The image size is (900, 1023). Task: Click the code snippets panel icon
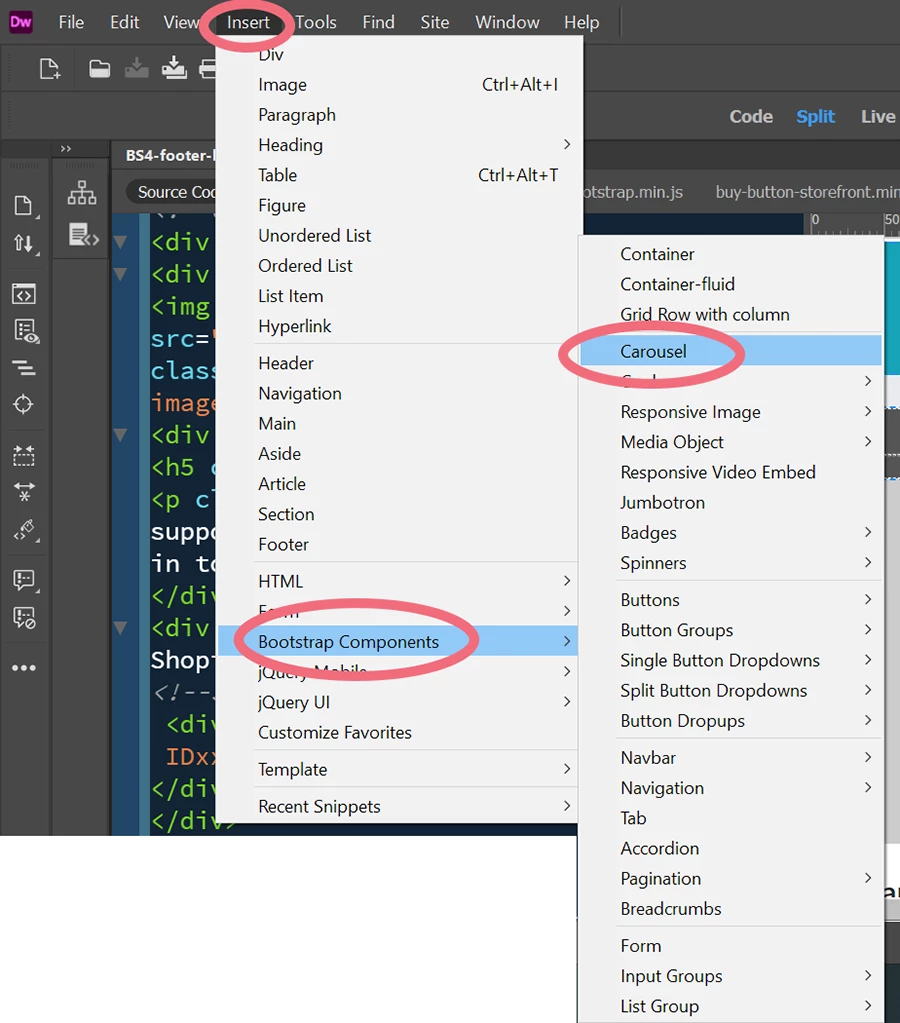84,235
